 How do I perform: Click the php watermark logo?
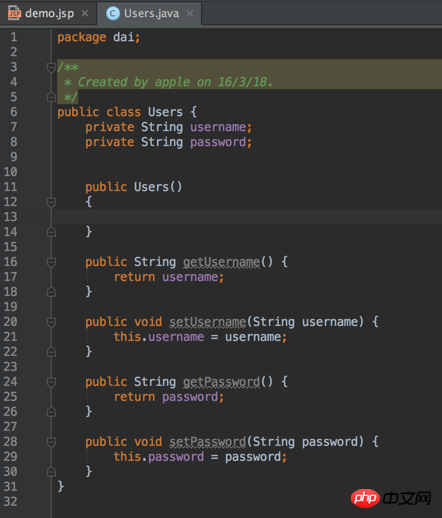[x=365, y=498]
